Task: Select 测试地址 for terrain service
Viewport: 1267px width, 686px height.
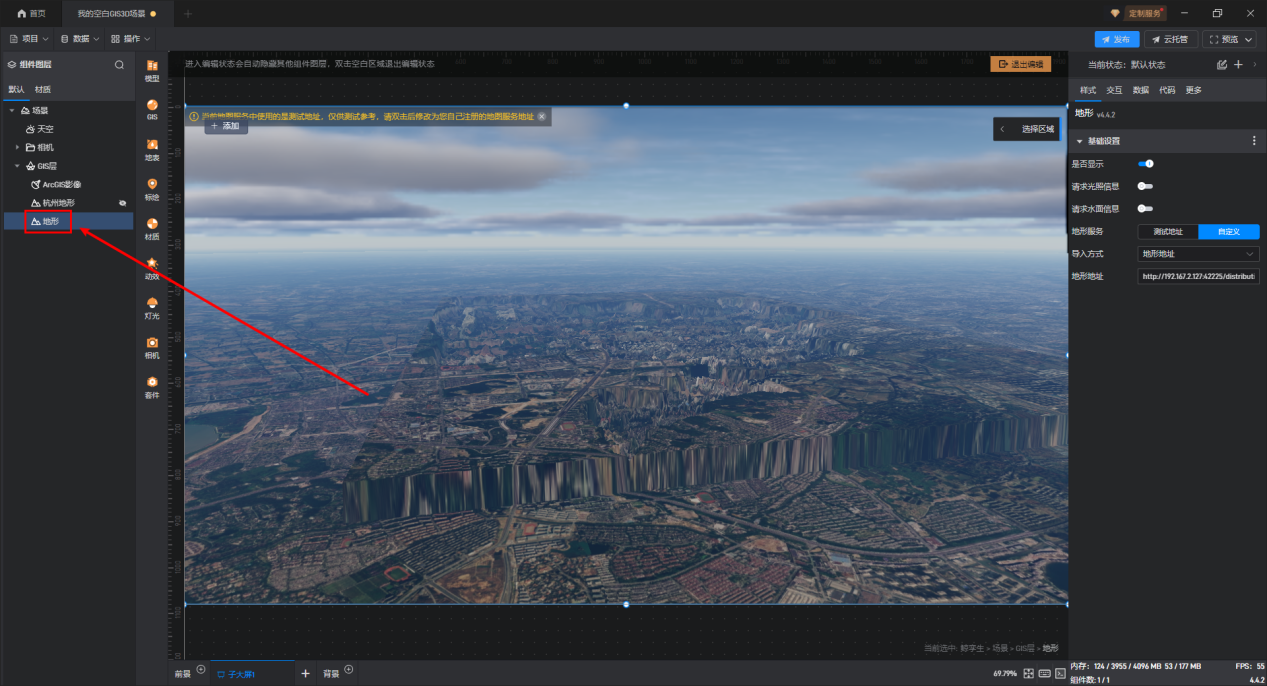Action: [x=1167, y=231]
